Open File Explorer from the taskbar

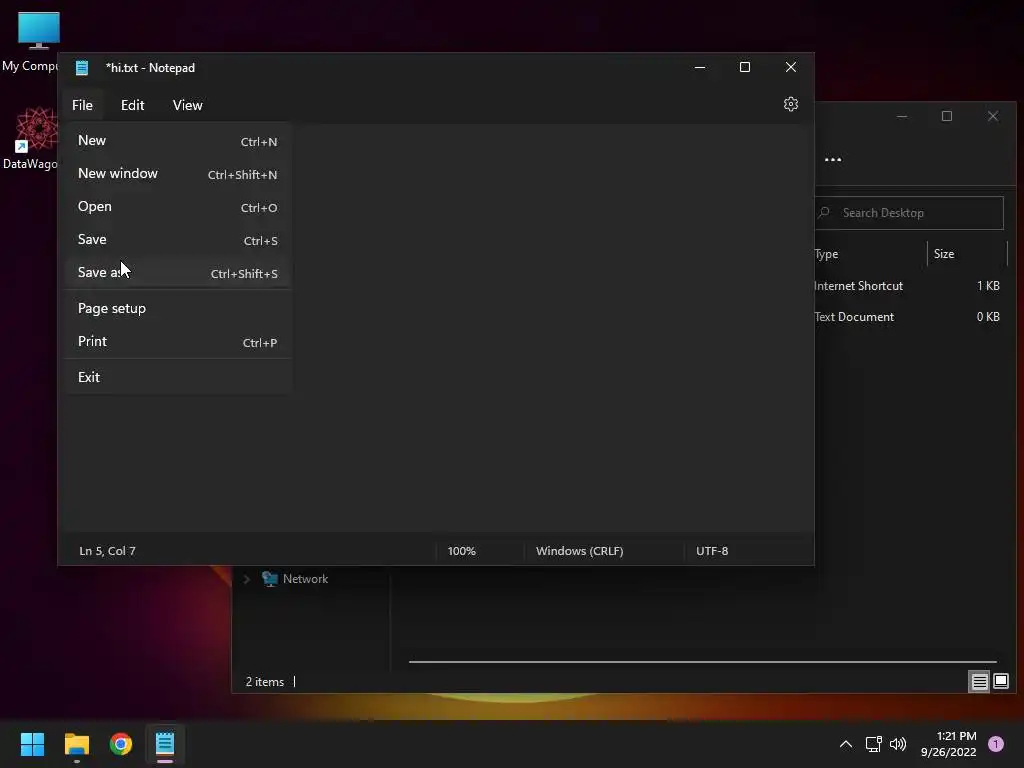[76, 744]
